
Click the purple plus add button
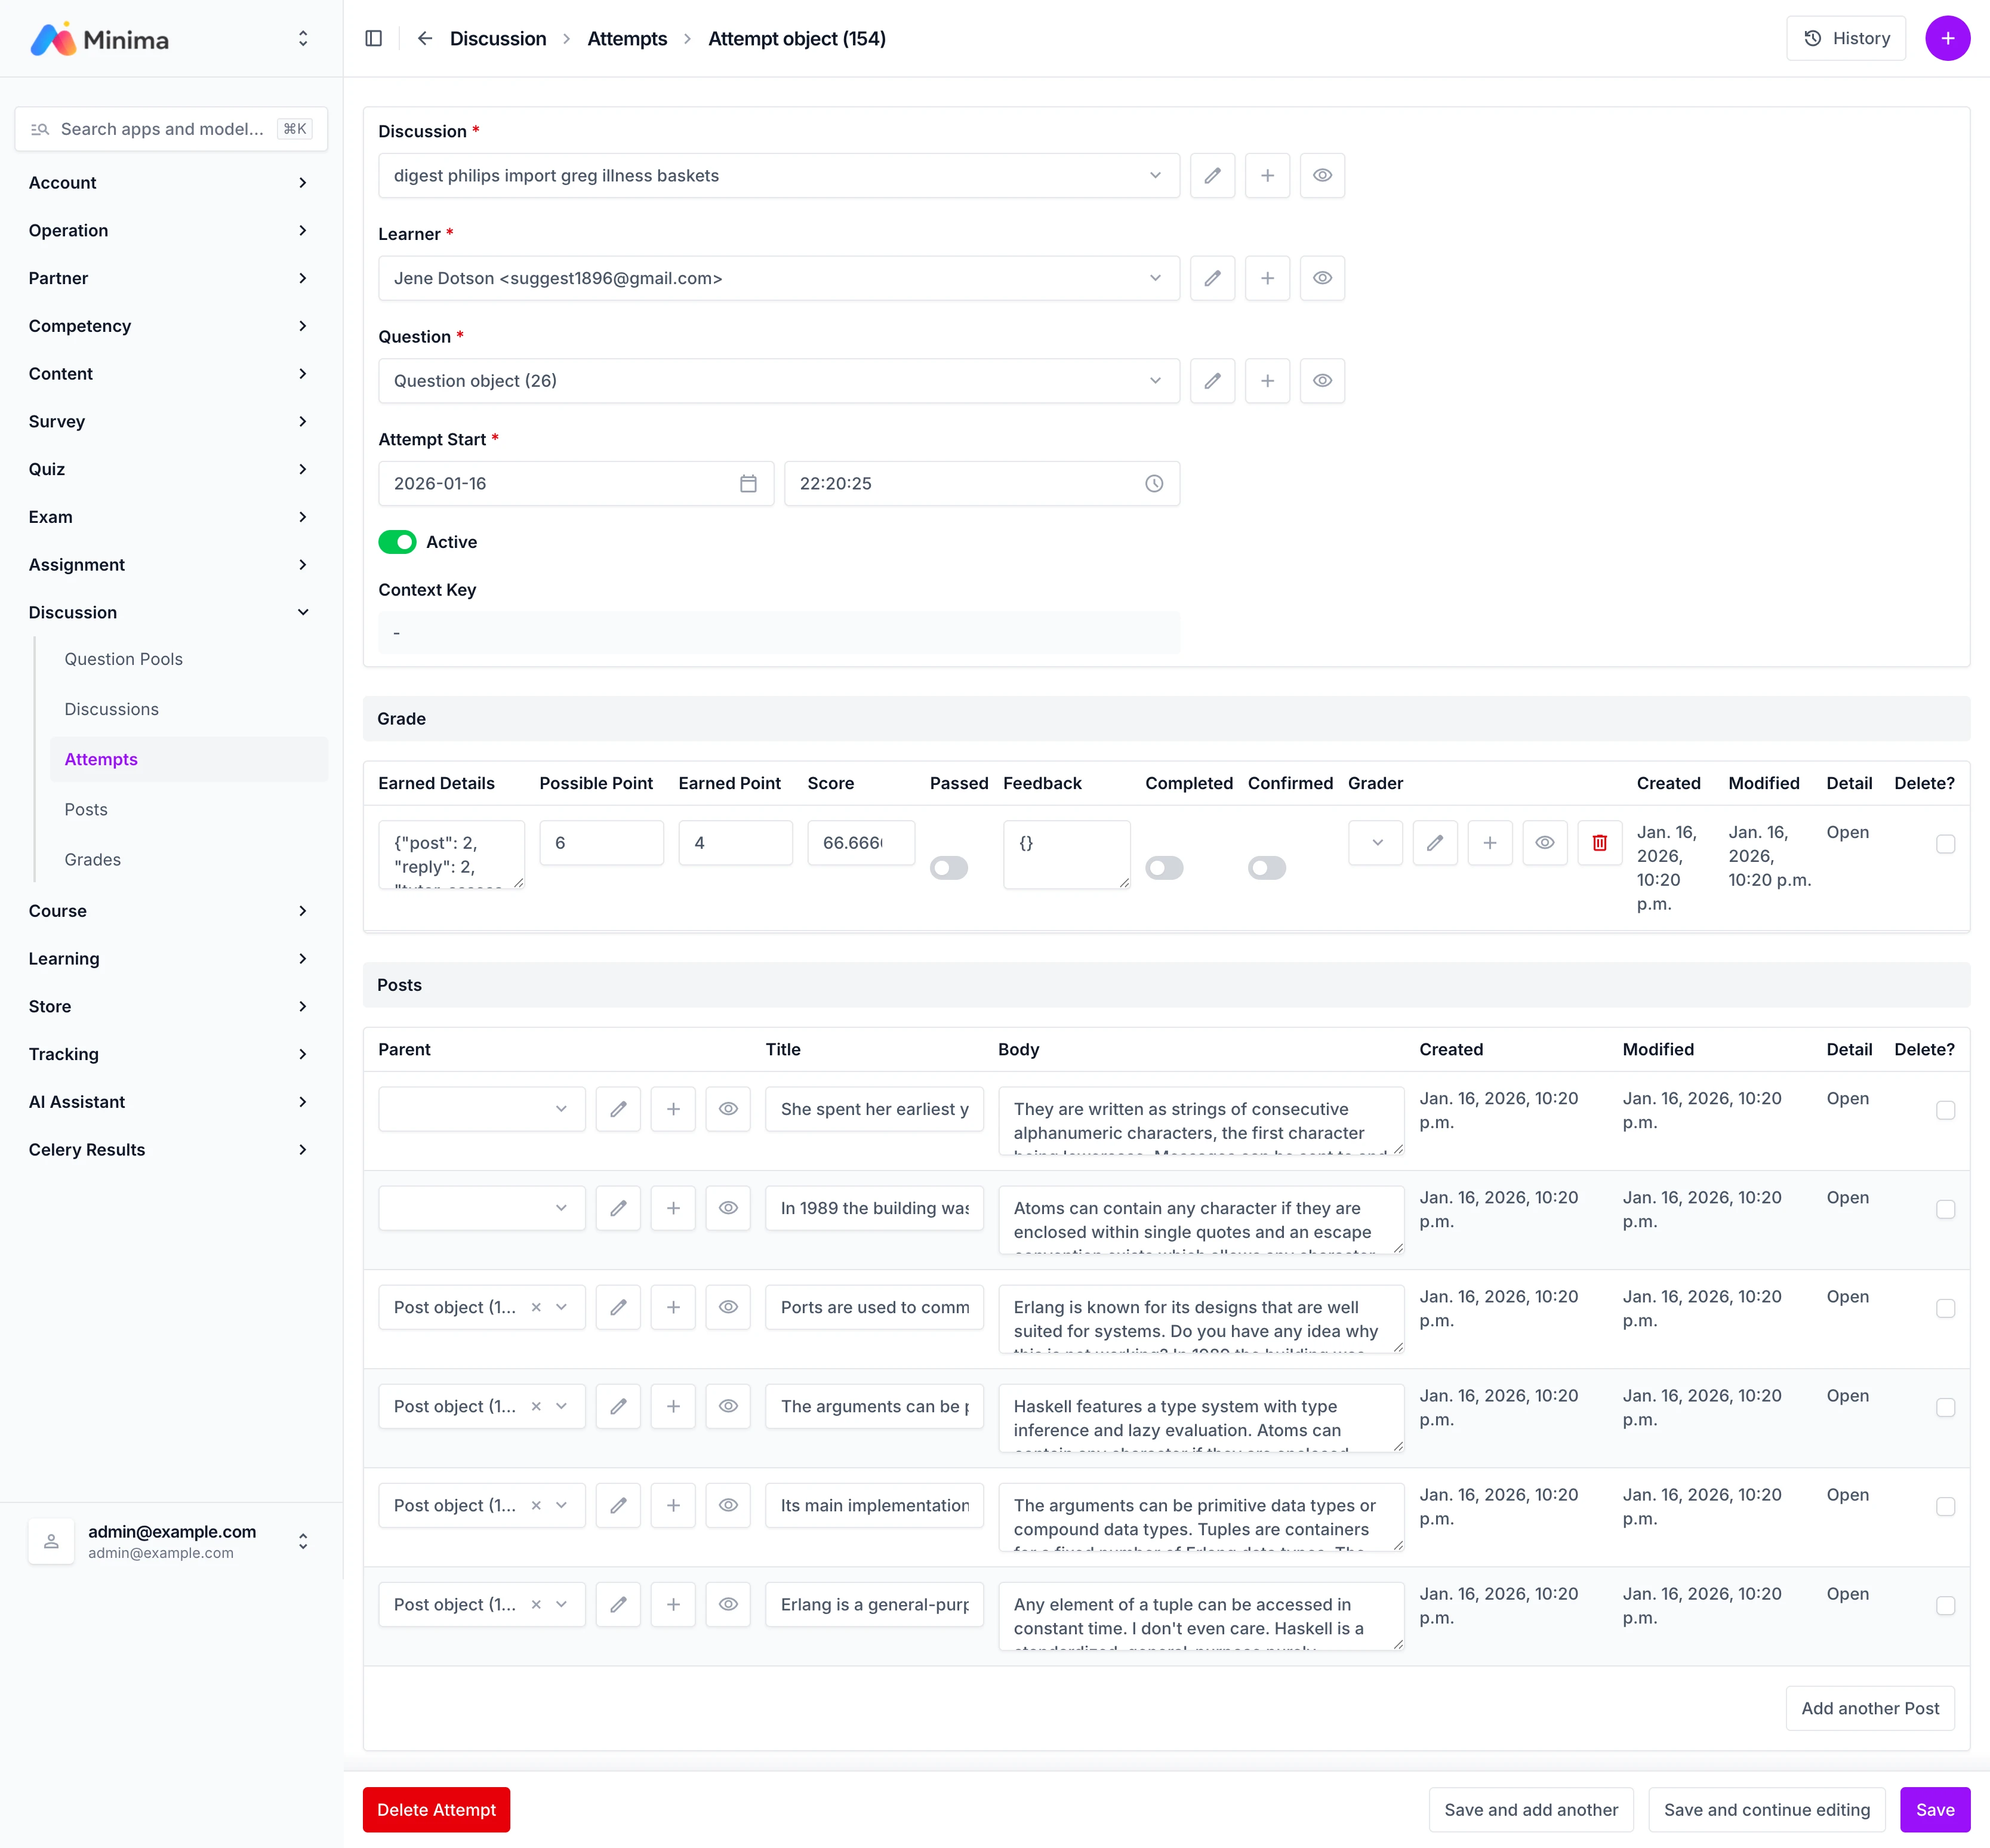point(1946,38)
